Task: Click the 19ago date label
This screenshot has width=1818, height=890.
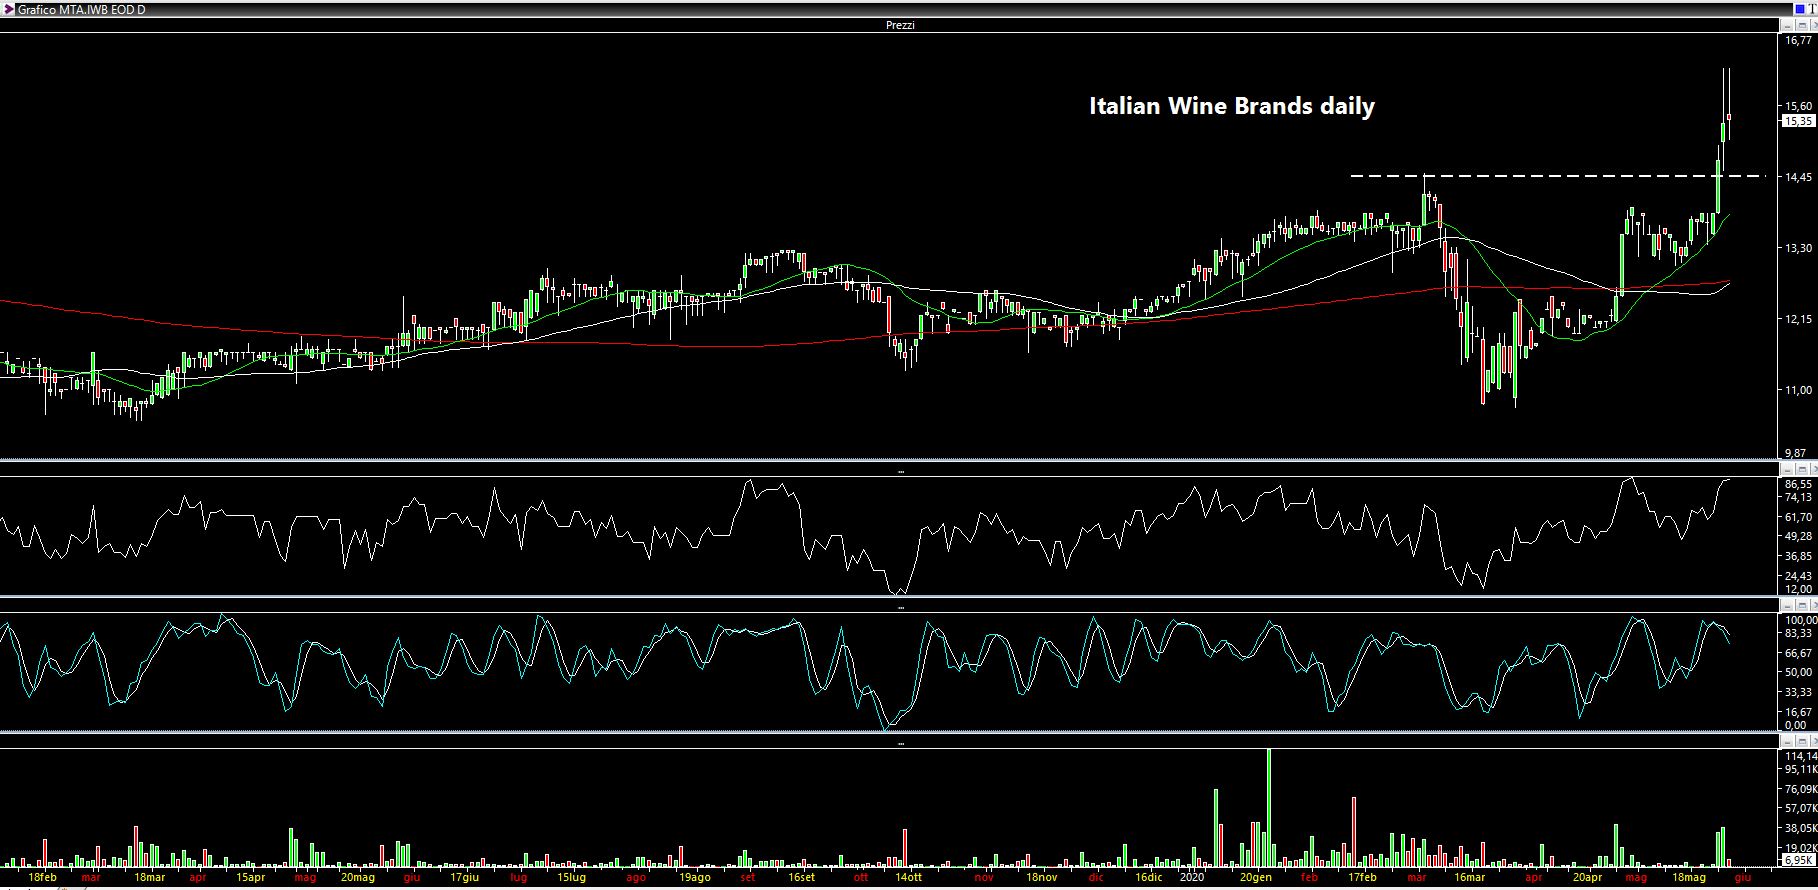Action: 694,878
